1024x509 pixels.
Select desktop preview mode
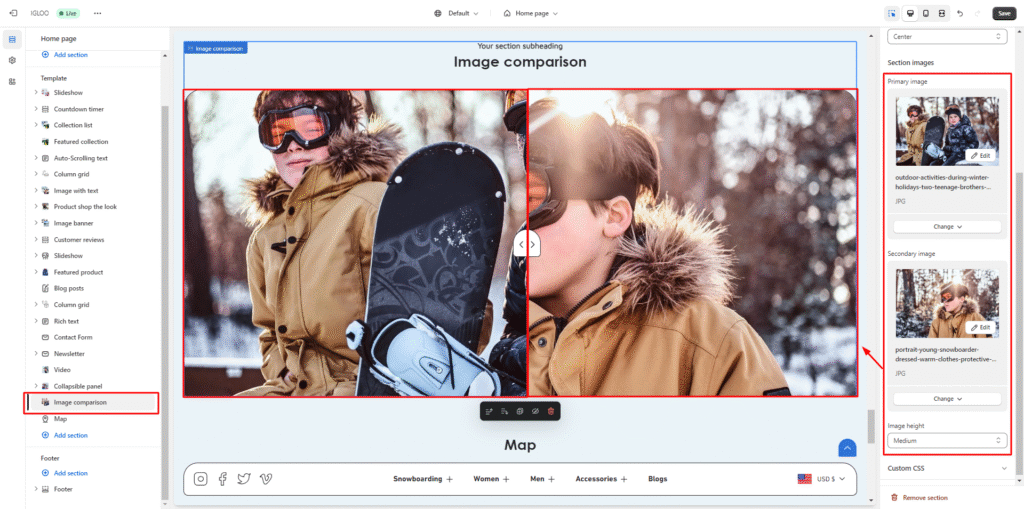(x=909, y=13)
